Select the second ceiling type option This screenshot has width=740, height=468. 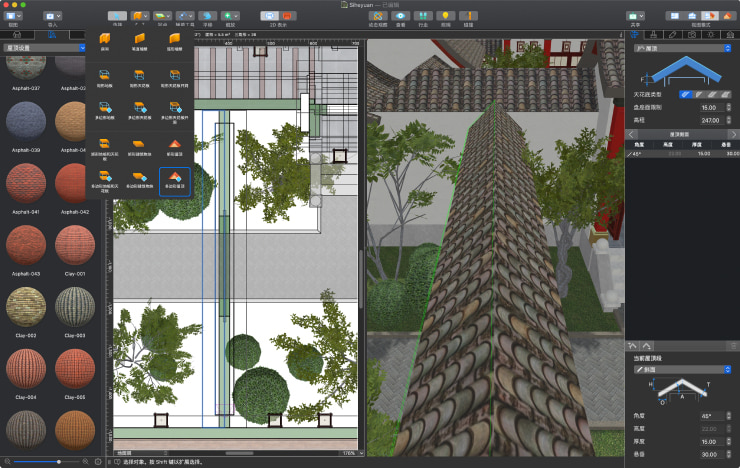pyautogui.click(x=698, y=94)
